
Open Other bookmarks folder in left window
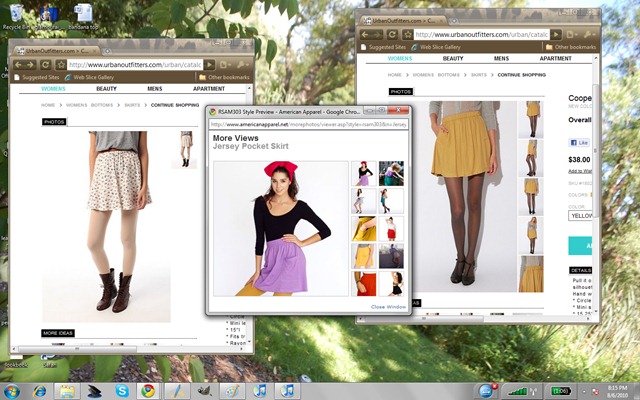pyautogui.click(x=224, y=77)
